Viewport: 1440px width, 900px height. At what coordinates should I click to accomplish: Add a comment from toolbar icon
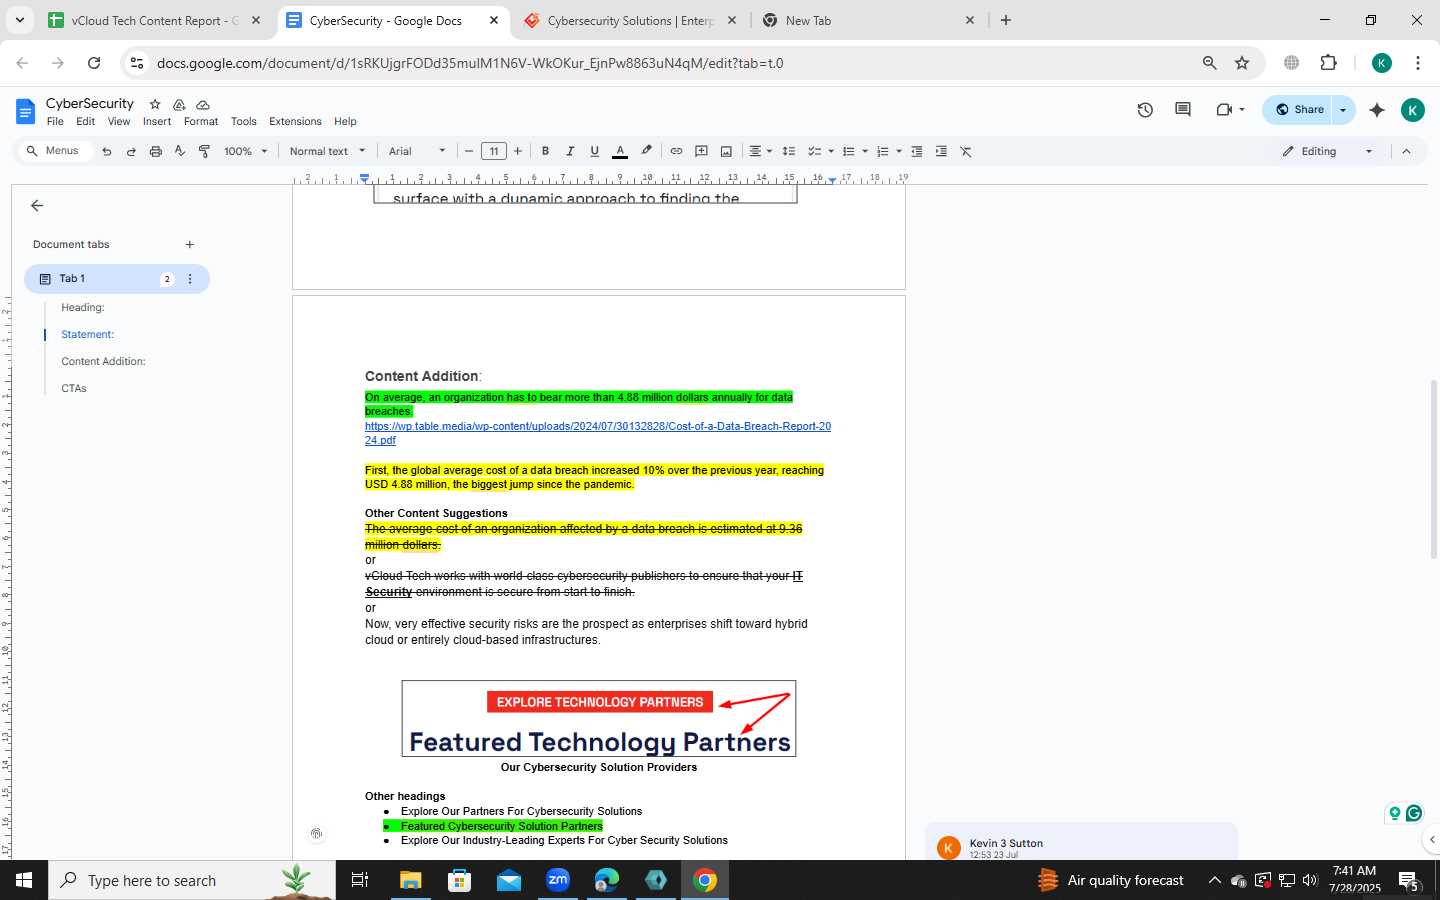[701, 151]
